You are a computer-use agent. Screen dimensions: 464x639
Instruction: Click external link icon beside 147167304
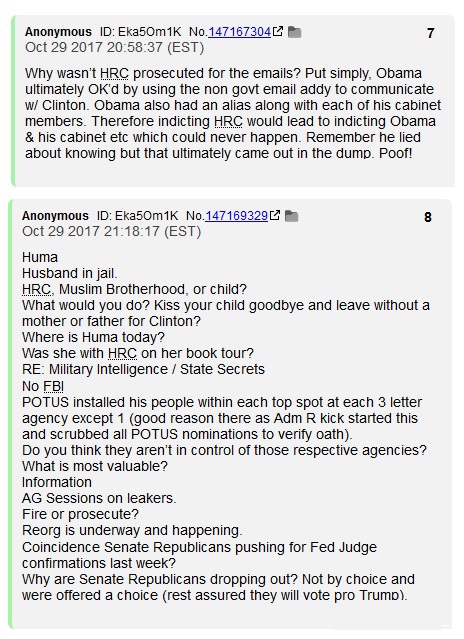(x=278, y=31)
